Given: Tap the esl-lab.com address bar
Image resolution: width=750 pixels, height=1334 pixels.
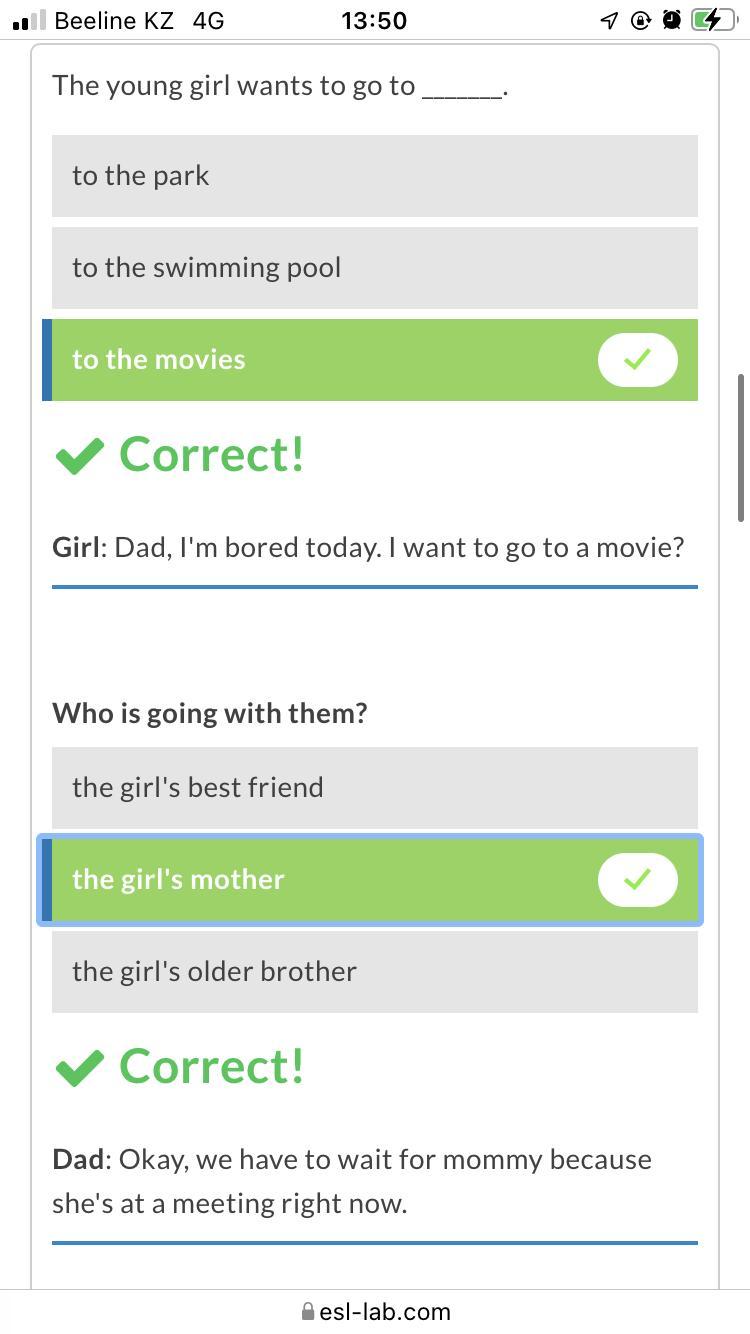Looking at the screenshot, I should [x=384, y=1311].
